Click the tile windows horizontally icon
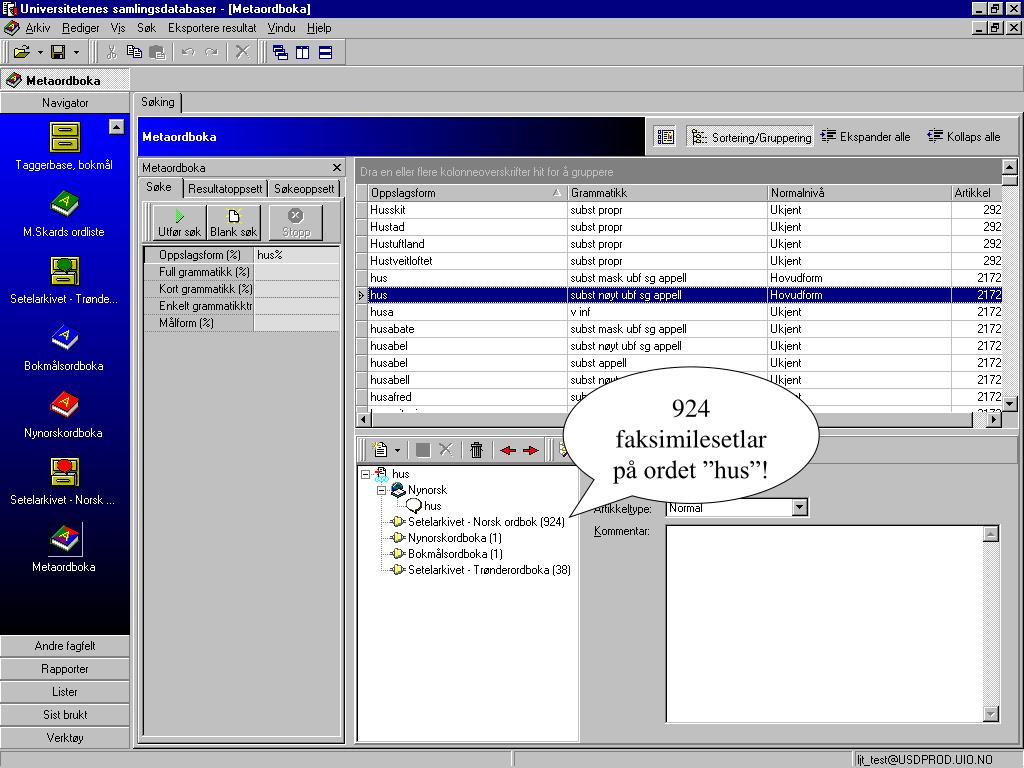This screenshot has height=768, width=1024. pyautogui.click(x=325, y=52)
